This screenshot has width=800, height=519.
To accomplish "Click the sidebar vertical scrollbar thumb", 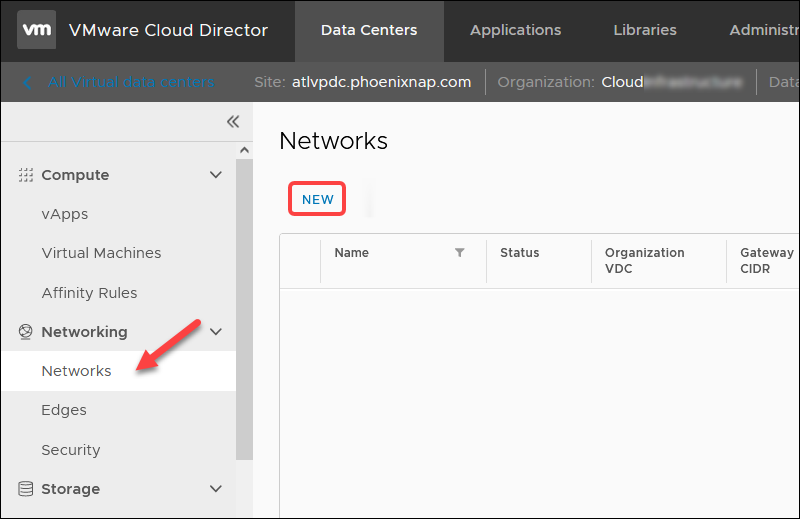I will click(244, 309).
